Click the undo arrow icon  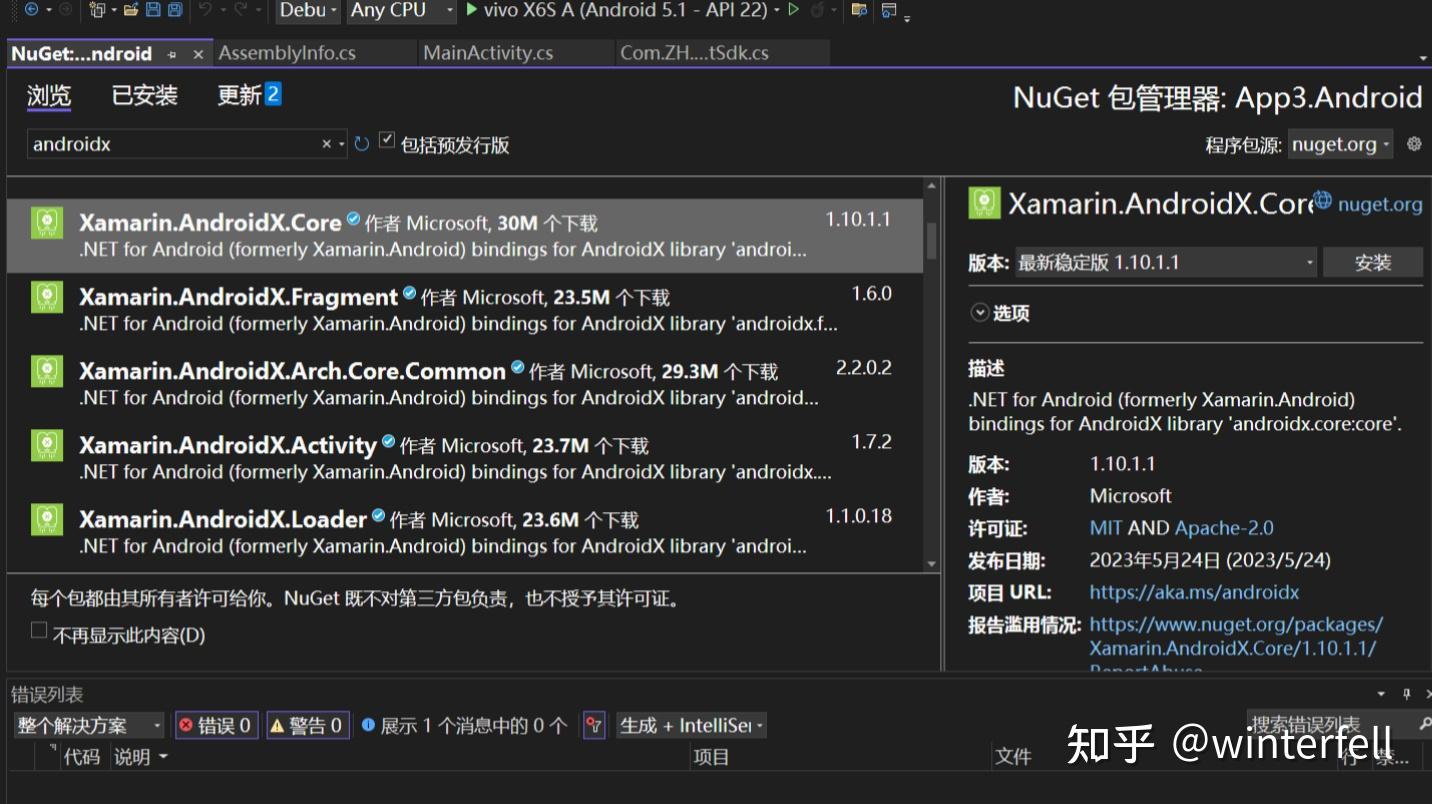205,10
